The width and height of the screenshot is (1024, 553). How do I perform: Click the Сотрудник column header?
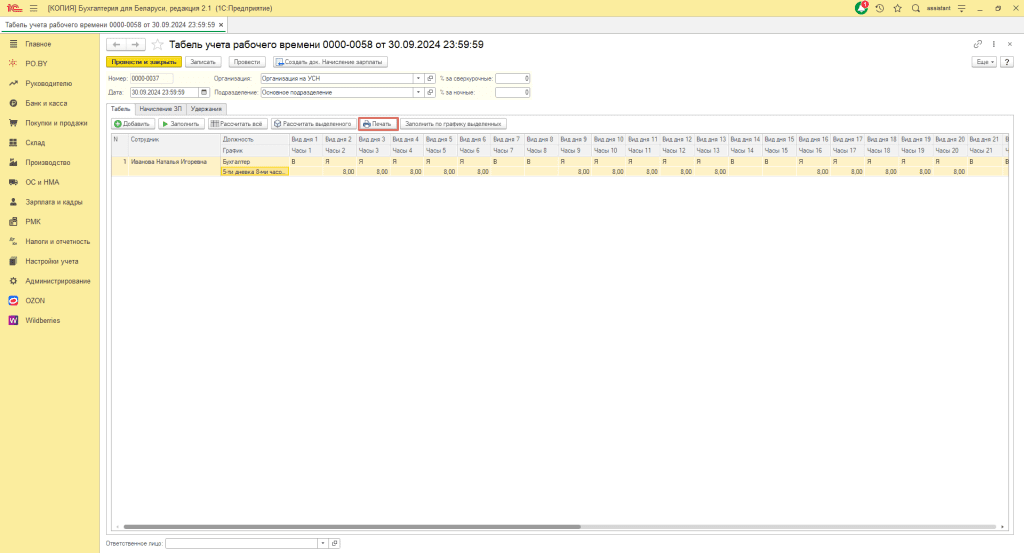(x=174, y=140)
